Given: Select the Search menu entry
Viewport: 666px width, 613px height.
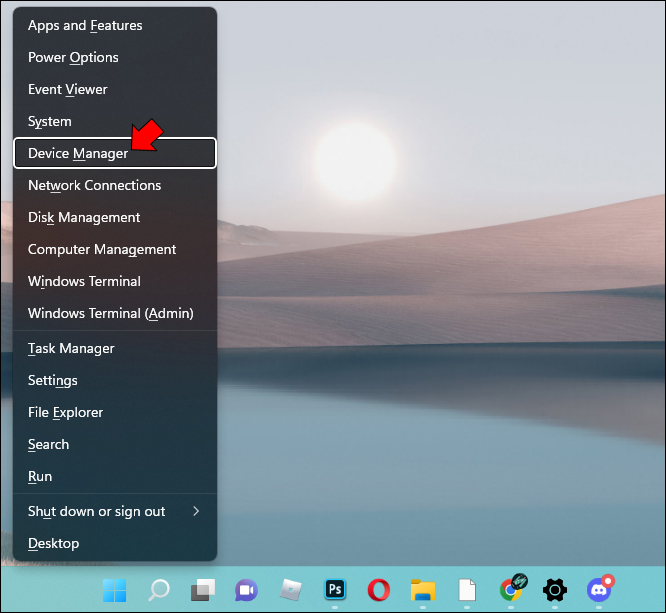Looking at the screenshot, I should 115,444.
